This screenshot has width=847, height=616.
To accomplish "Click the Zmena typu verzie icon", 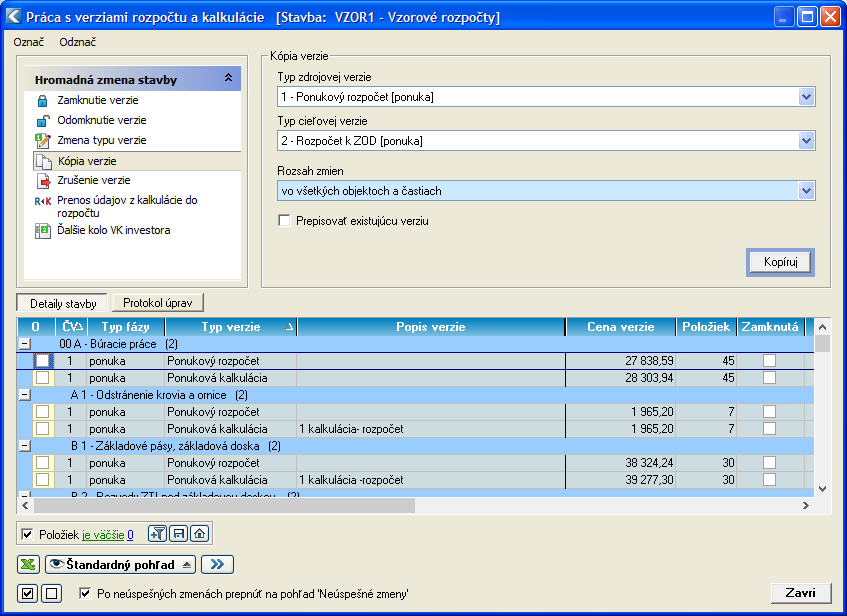I will (42, 140).
